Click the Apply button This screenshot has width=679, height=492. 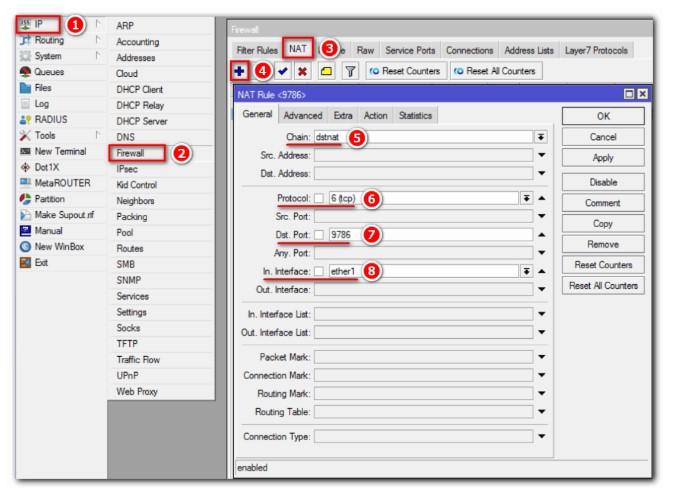(x=603, y=158)
